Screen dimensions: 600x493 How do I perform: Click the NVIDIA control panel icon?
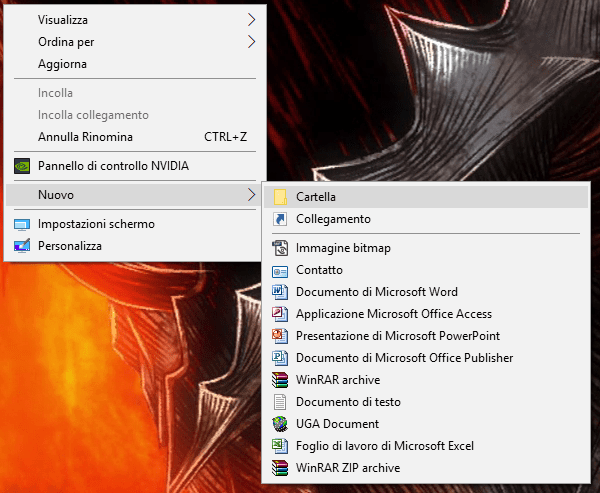(22, 166)
